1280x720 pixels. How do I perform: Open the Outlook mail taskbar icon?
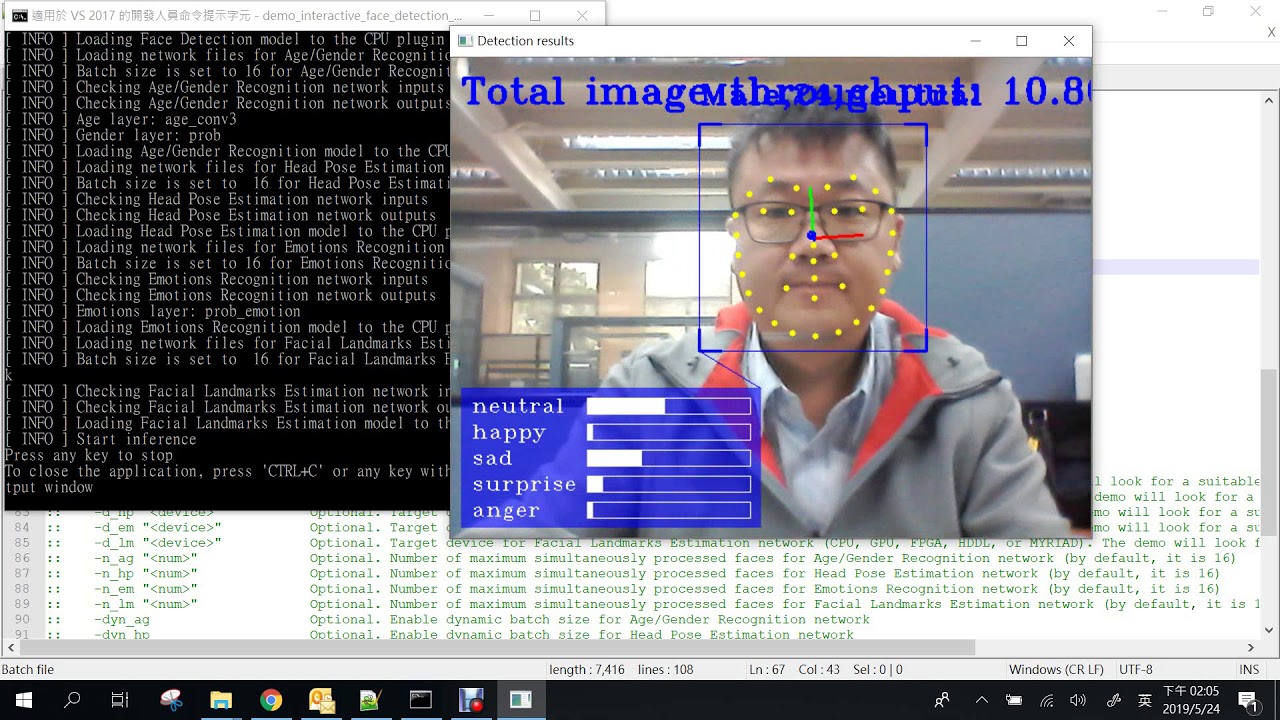point(321,700)
